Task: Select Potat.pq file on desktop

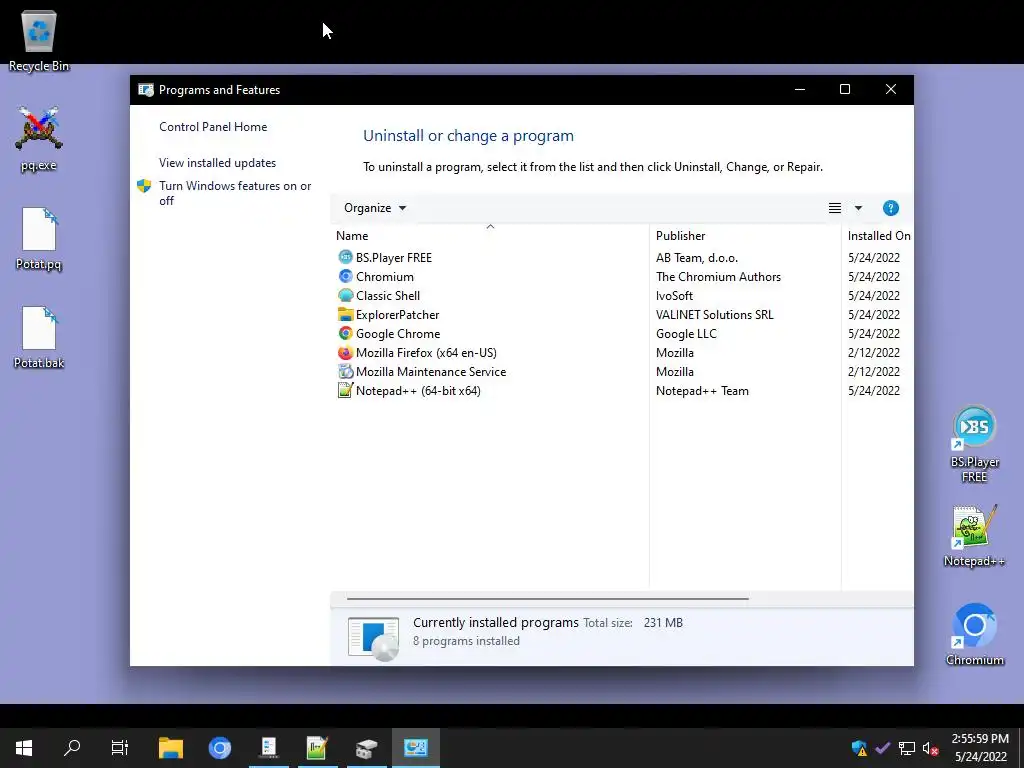Action: coord(39,238)
